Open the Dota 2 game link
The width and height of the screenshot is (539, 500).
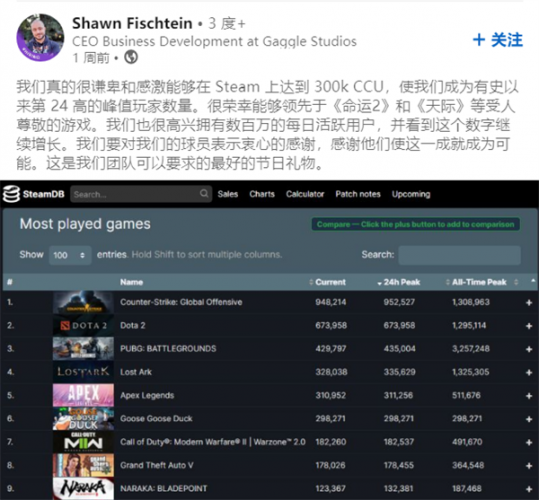(133, 325)
